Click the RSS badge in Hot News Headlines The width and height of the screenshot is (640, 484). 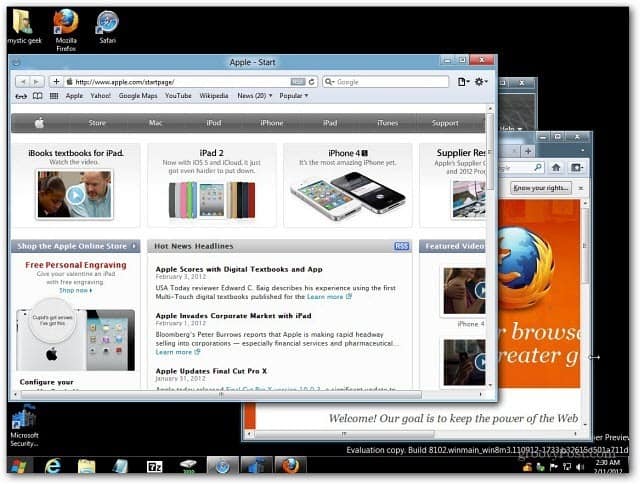click(x=401, y=246)
